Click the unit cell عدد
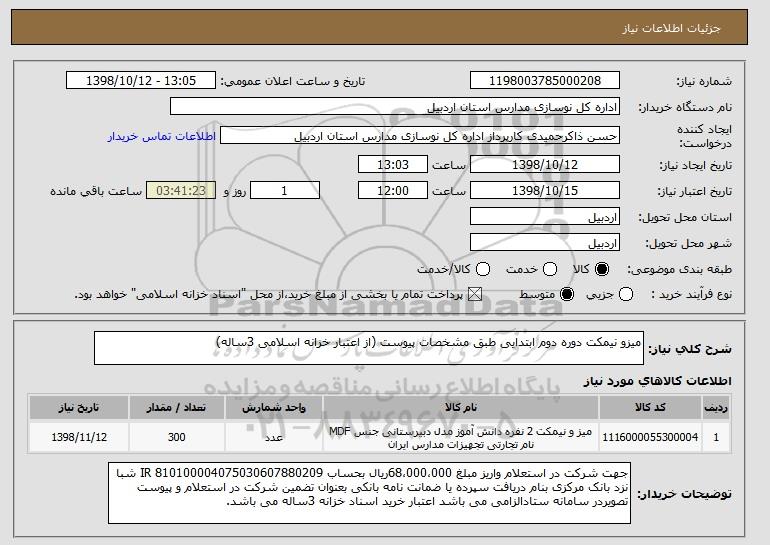This screenshot has height=545, width=770. coord(274,437)
